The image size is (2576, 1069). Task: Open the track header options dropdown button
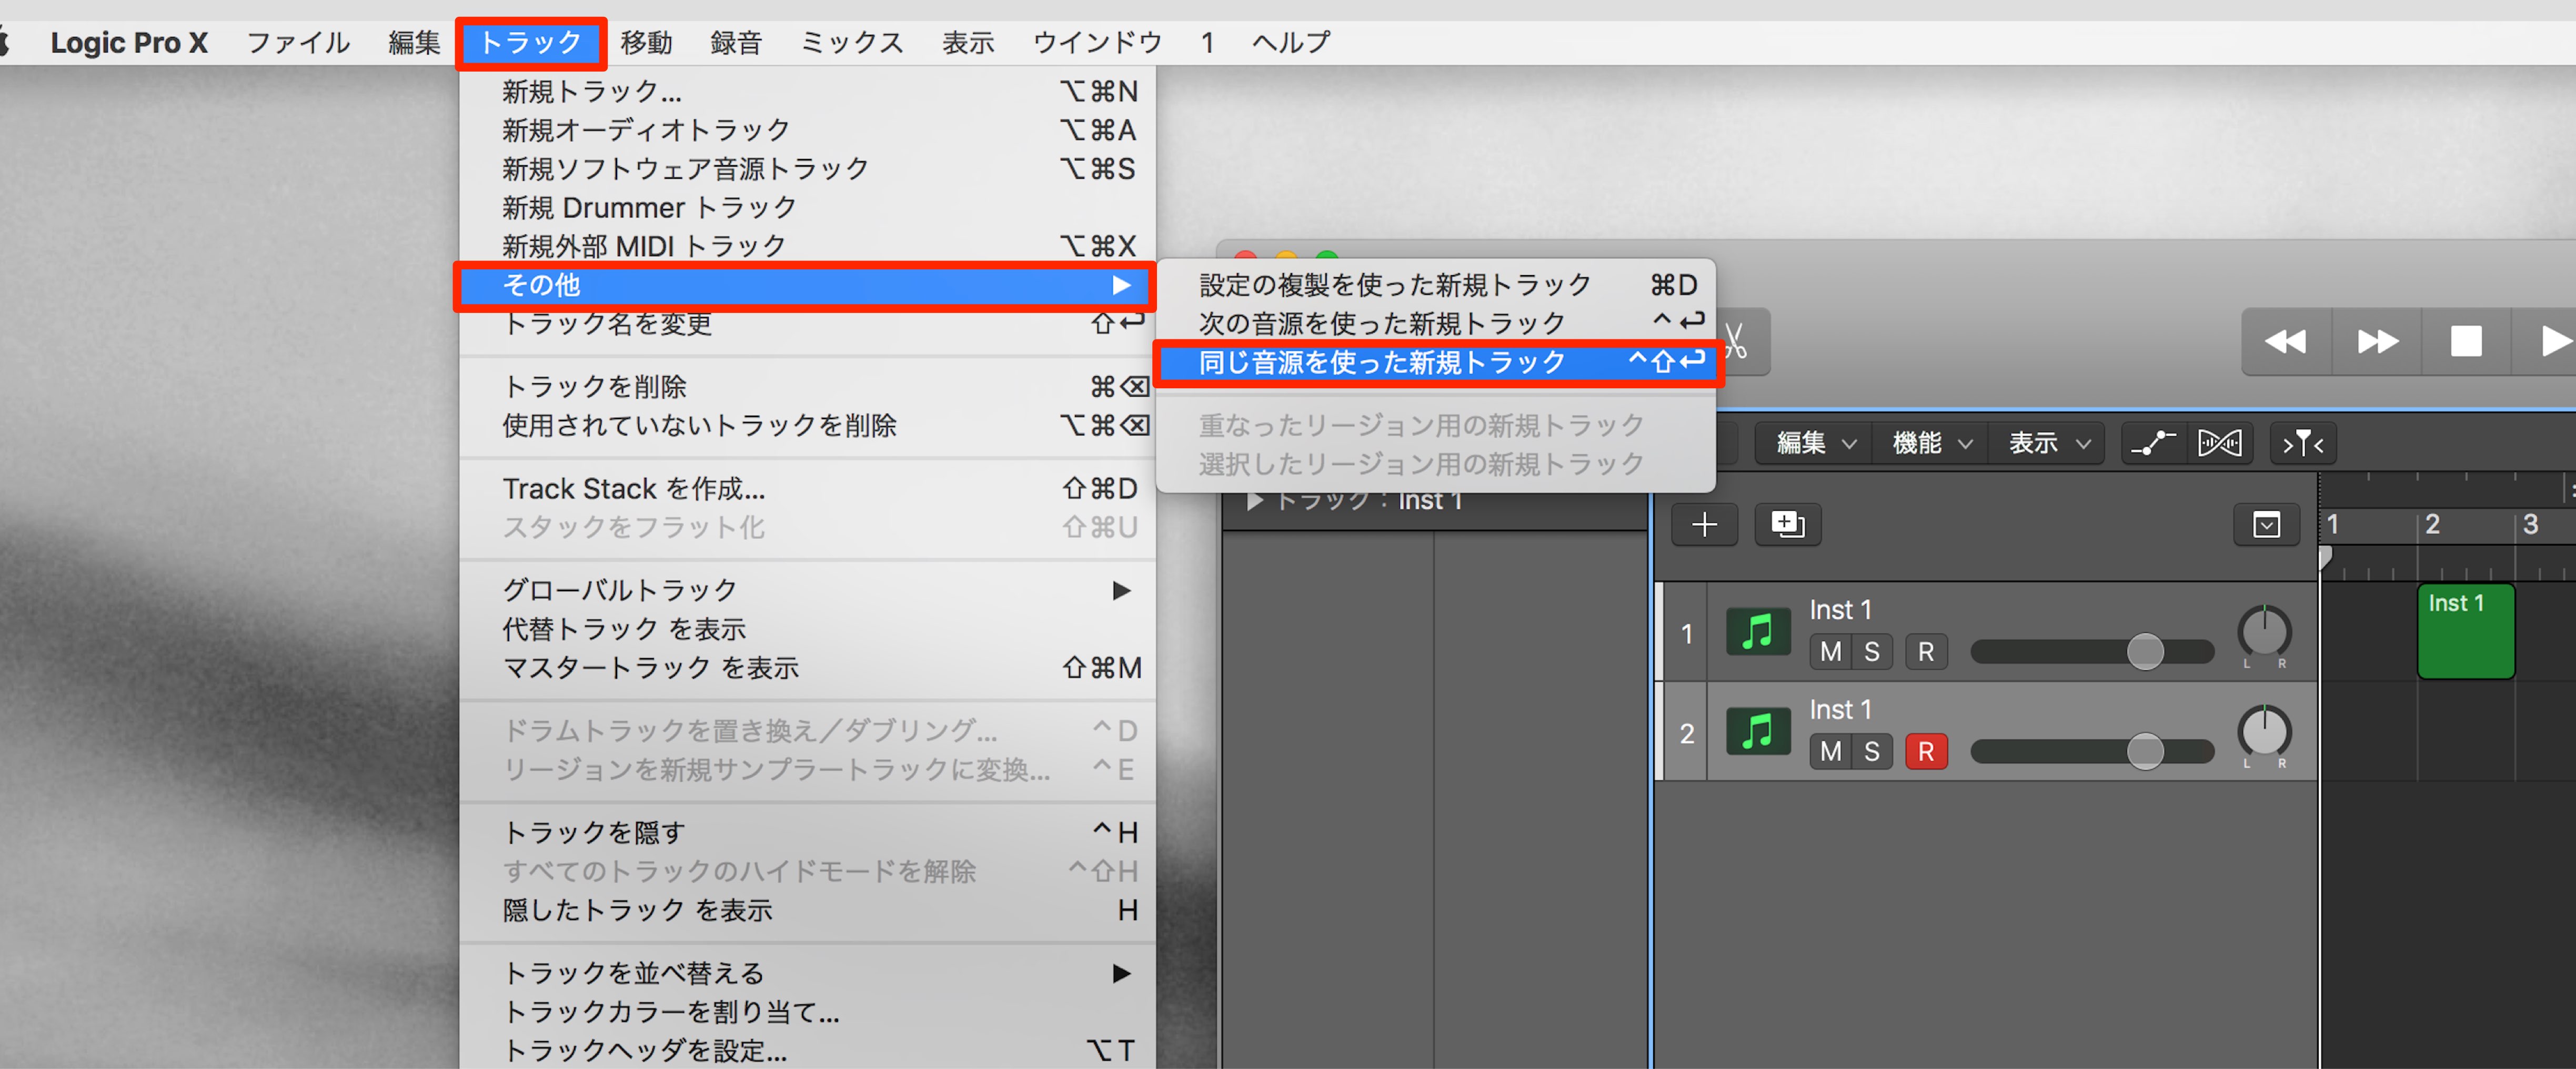[x=2266, y=524]
